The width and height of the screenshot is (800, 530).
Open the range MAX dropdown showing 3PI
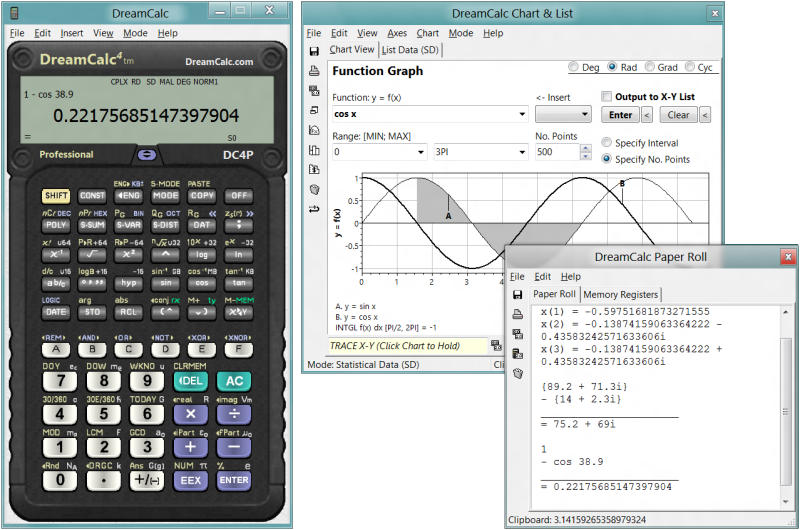(522, 152)
